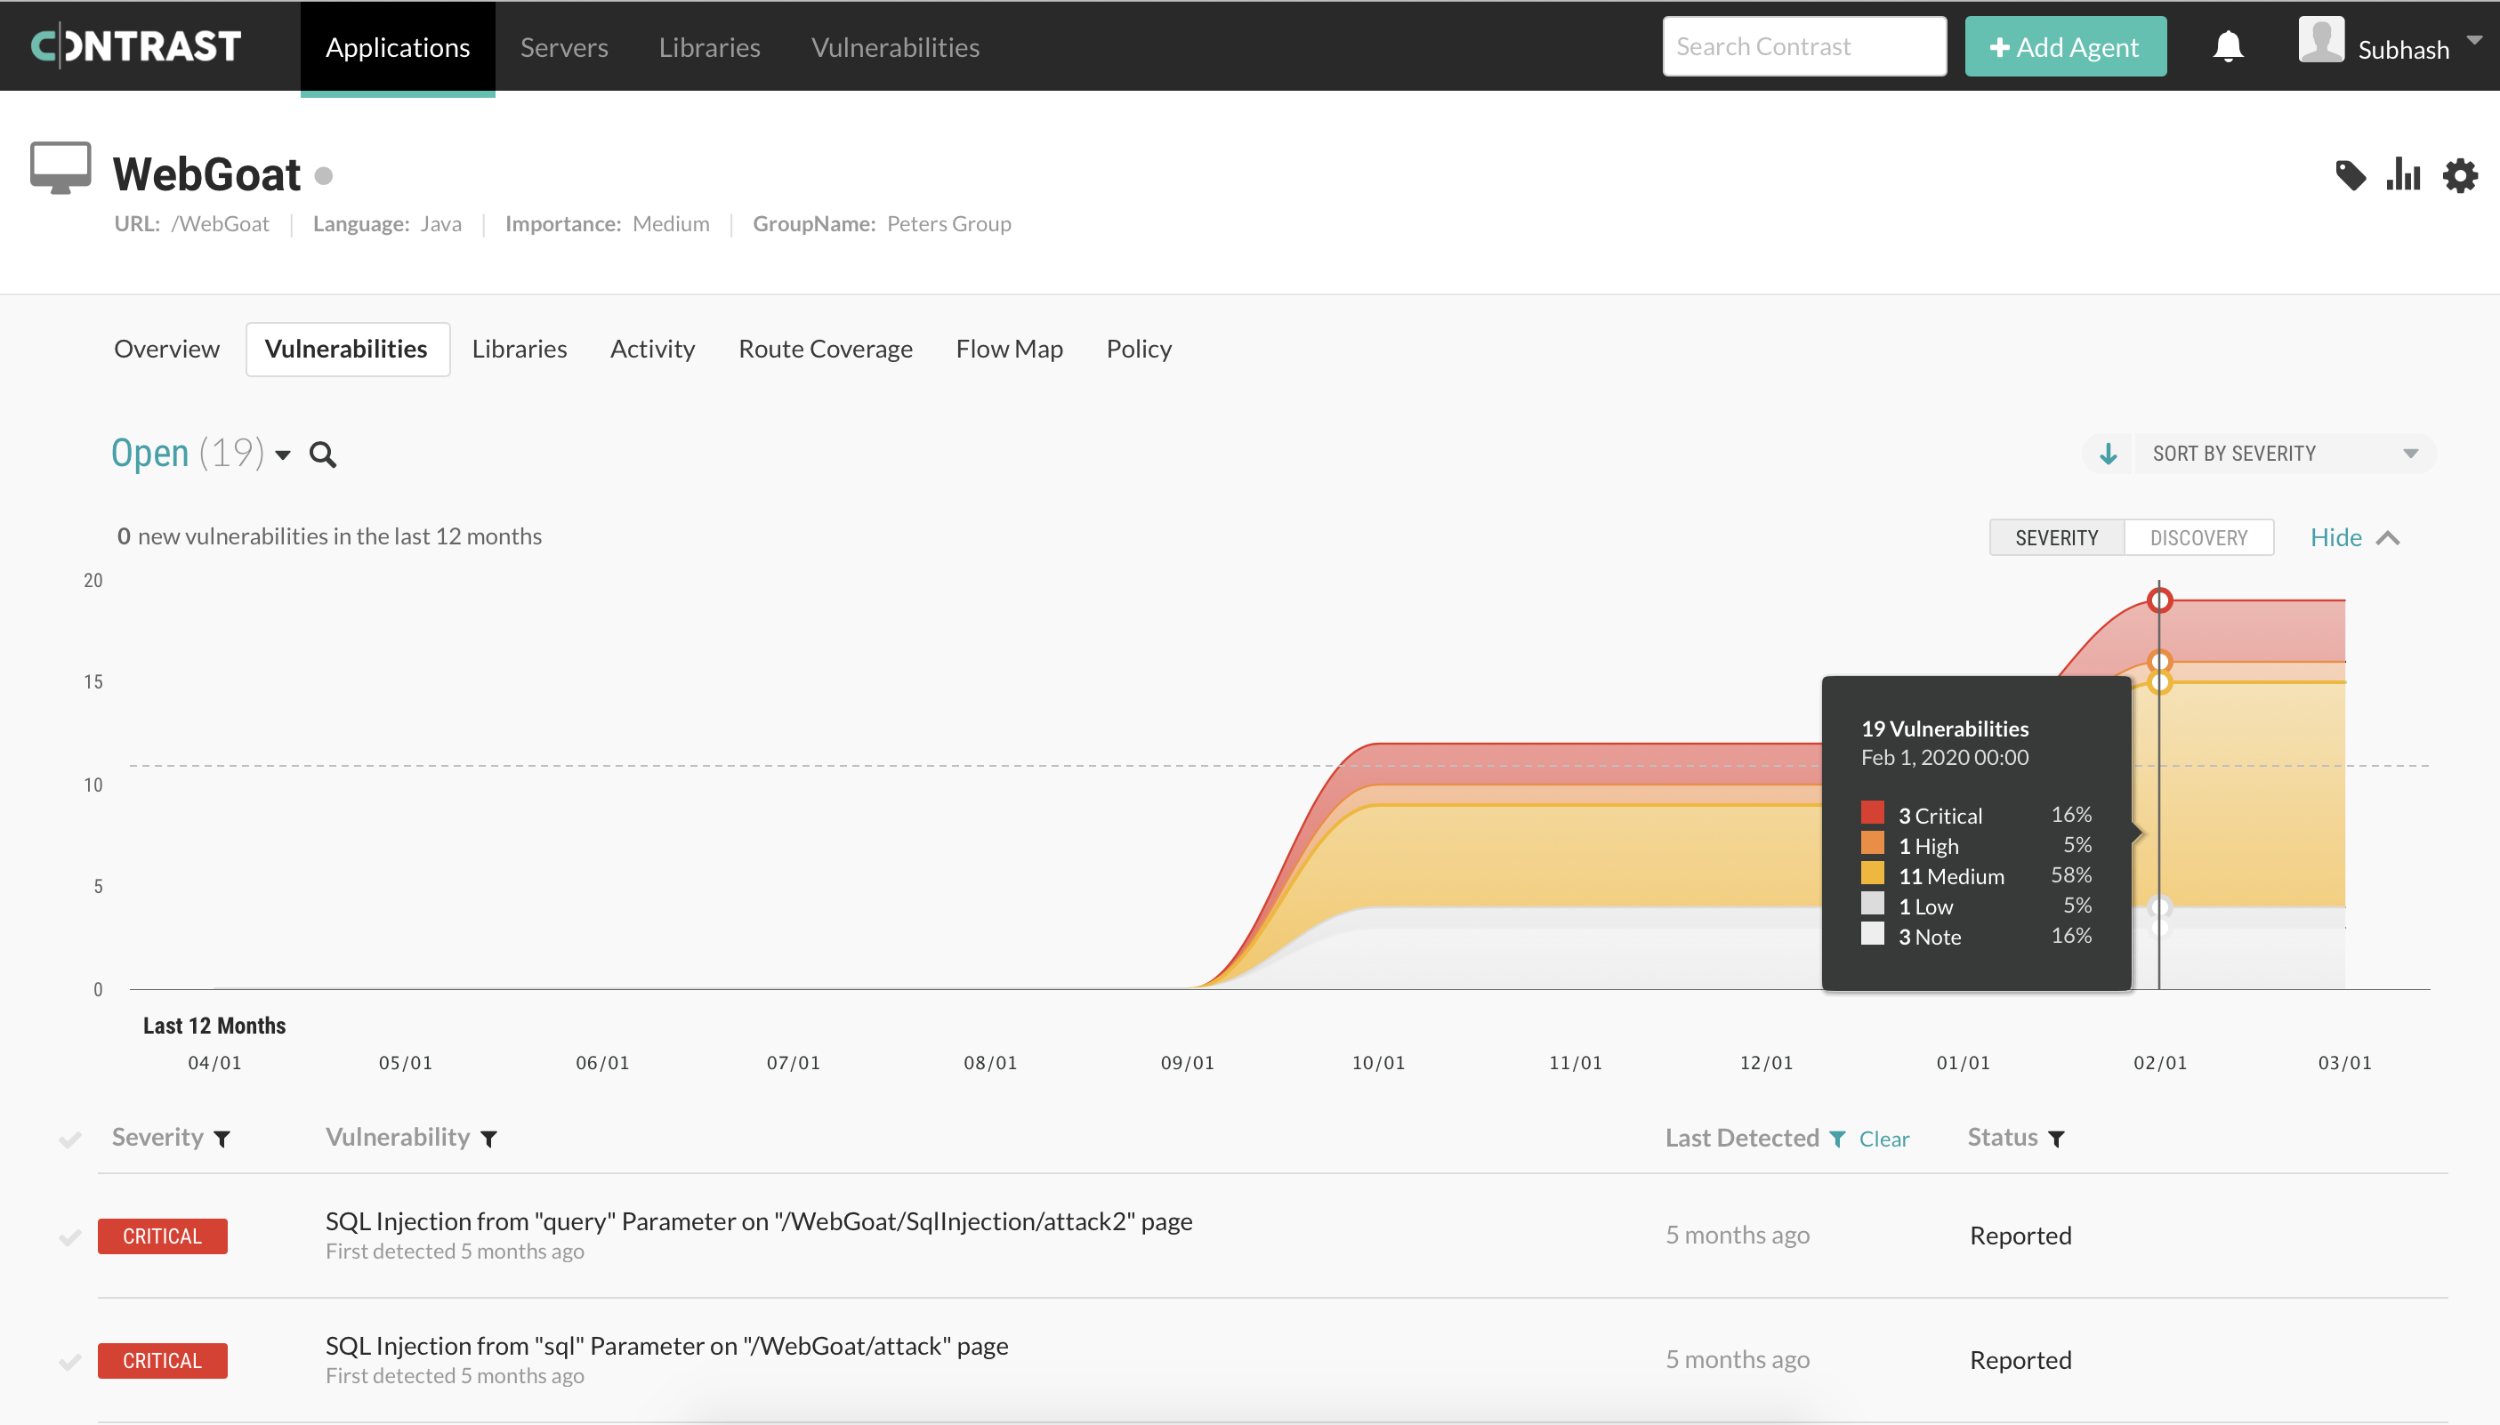Click the Critical red legend swatch

pos(1872,812)
